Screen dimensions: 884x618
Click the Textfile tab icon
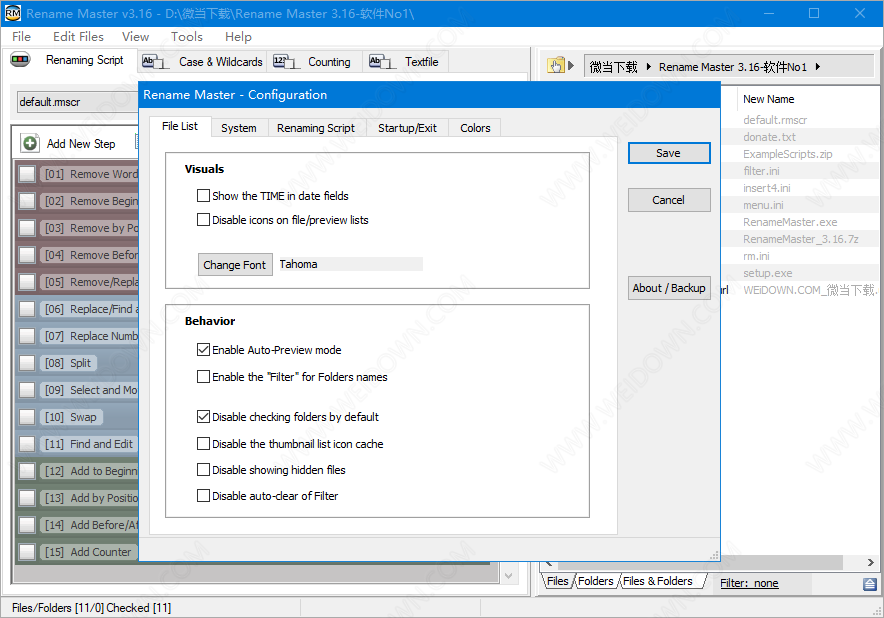click(x=382, y=61)
